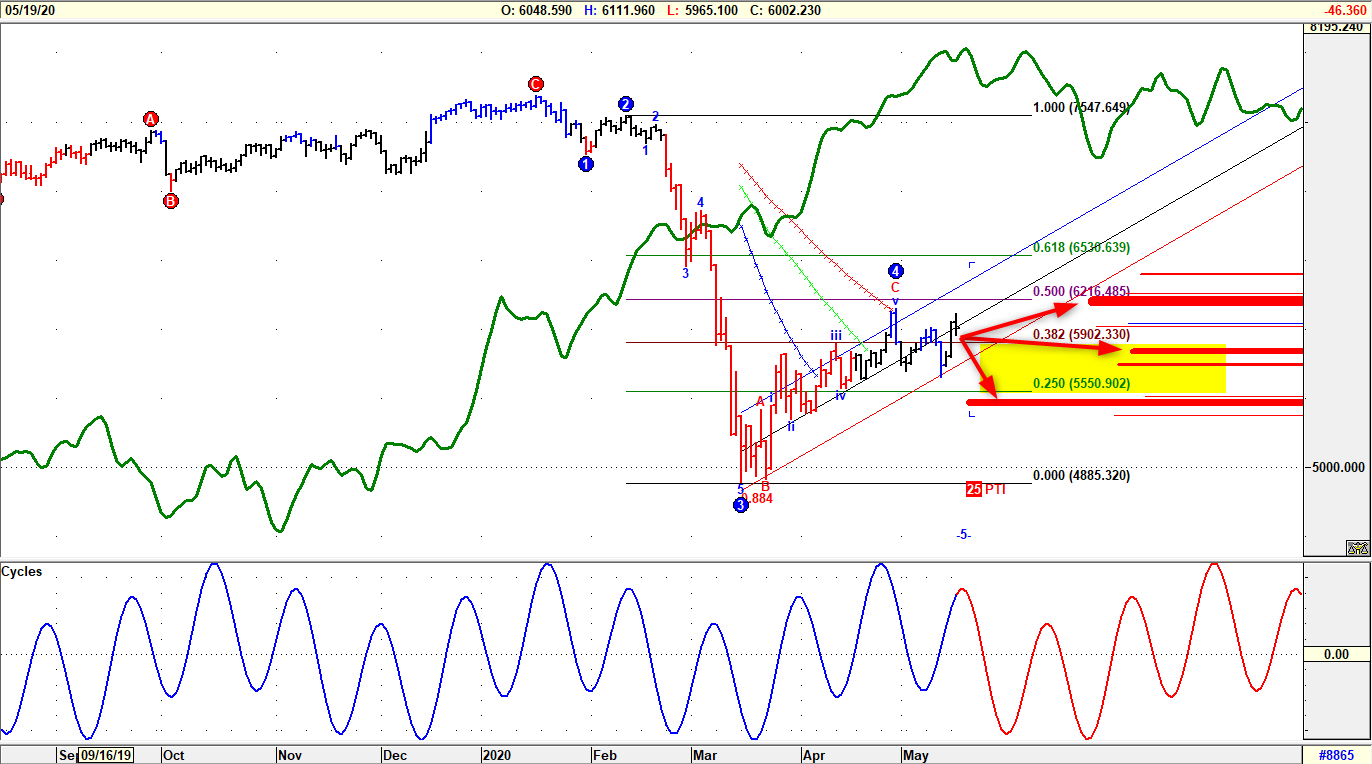Click the 09/16/19 date field
Image resolution: width=1372 pixels, height=764 pixels.
[x=104, y=757]
